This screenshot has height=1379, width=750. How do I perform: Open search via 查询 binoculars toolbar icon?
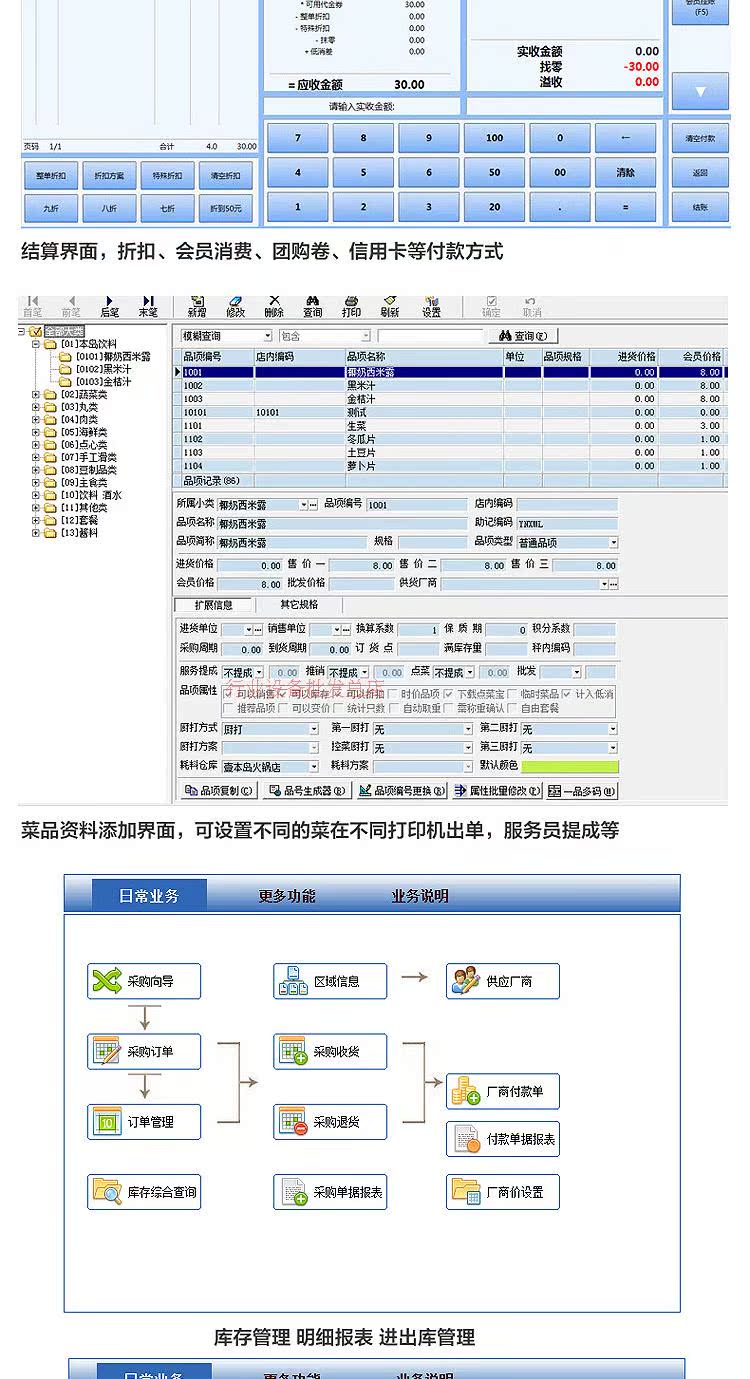[x=313, y=306]
